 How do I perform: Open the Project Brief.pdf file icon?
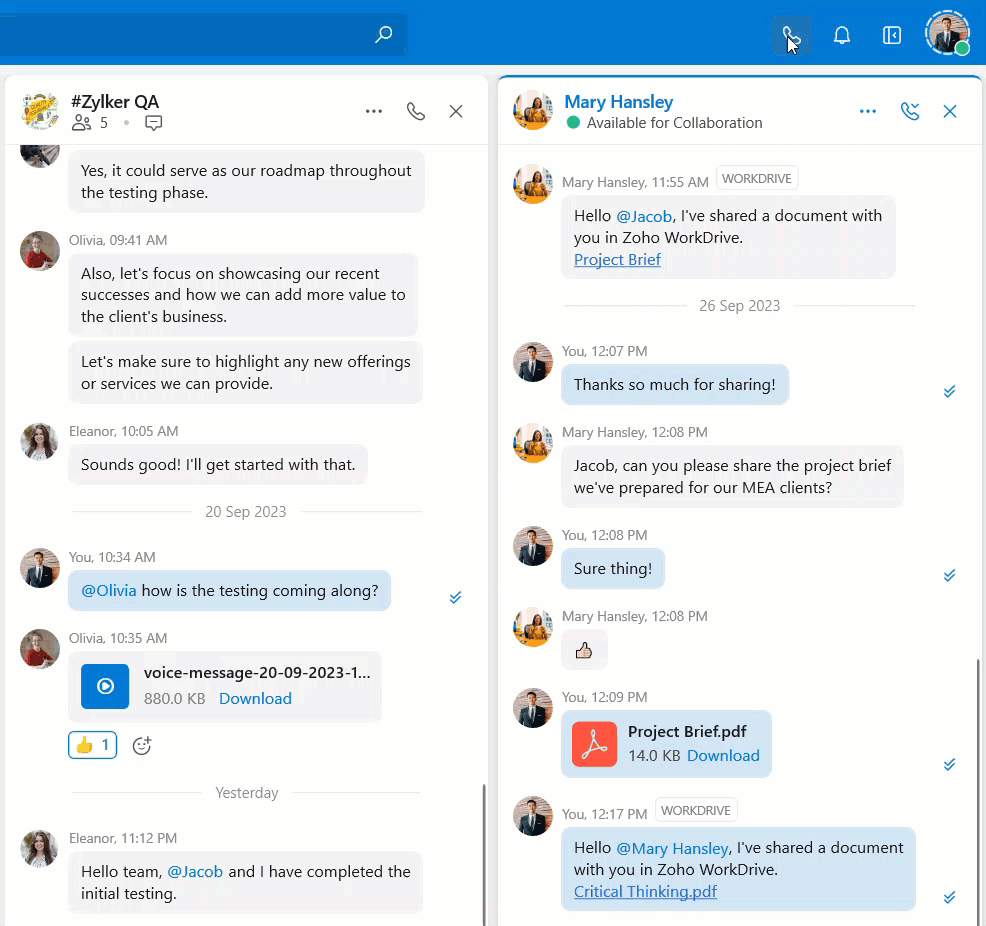pos(594,744)
